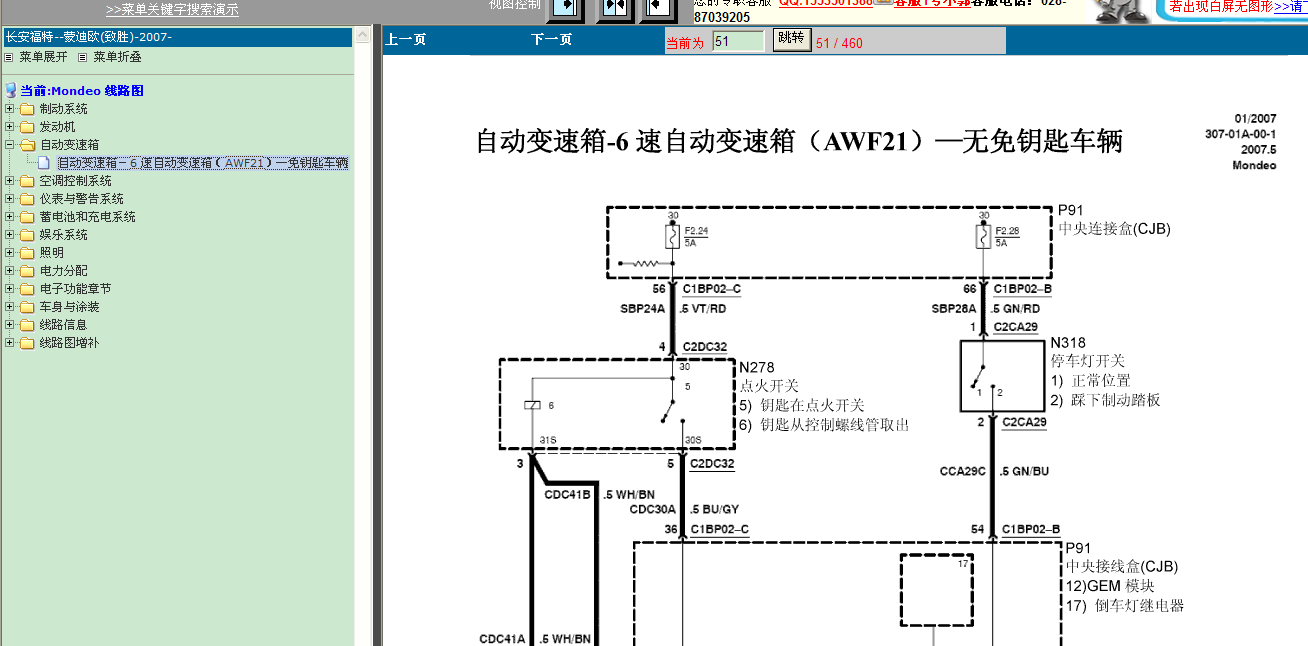Open the 菜单关键字搜索演示 link
The height and width of the screenshot is (646, 1308).
170,10
